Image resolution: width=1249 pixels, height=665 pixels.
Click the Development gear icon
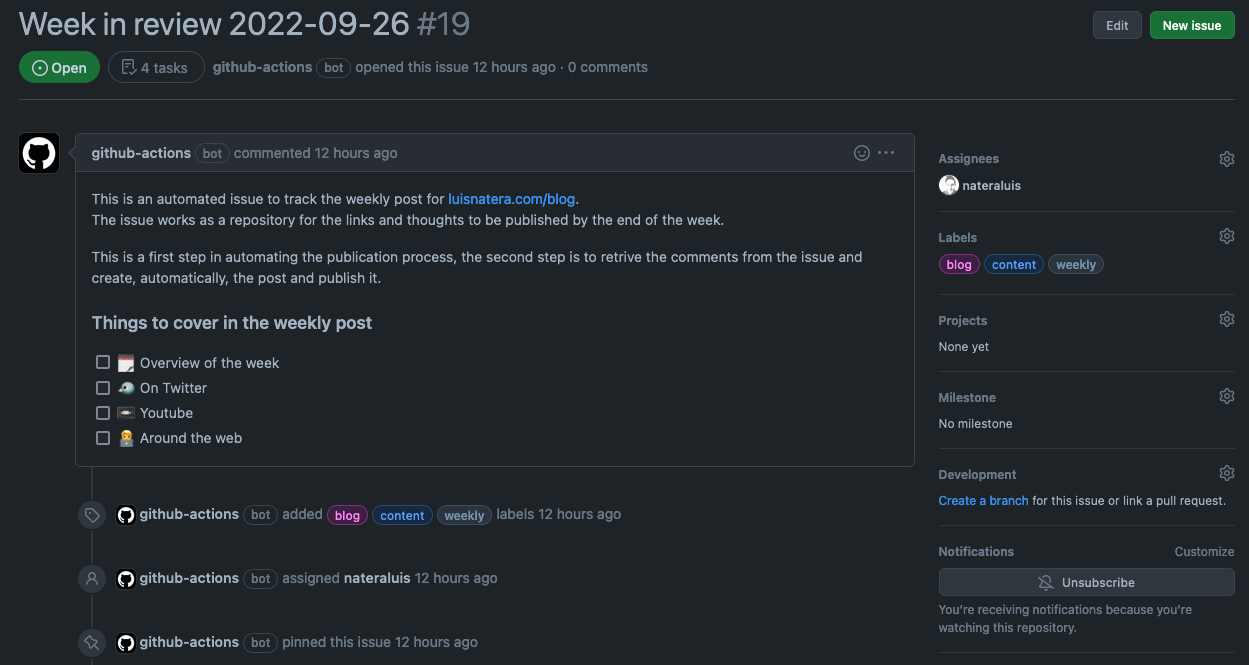1227,474
